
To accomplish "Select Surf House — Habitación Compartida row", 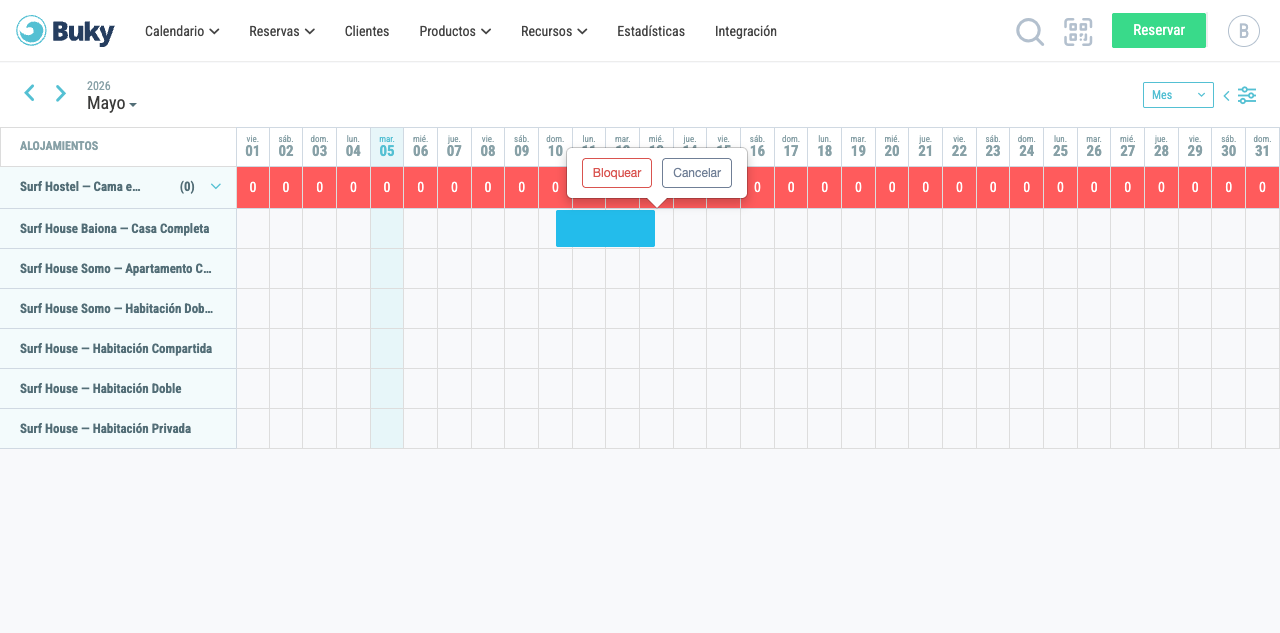I will click(x=118, y=348).
